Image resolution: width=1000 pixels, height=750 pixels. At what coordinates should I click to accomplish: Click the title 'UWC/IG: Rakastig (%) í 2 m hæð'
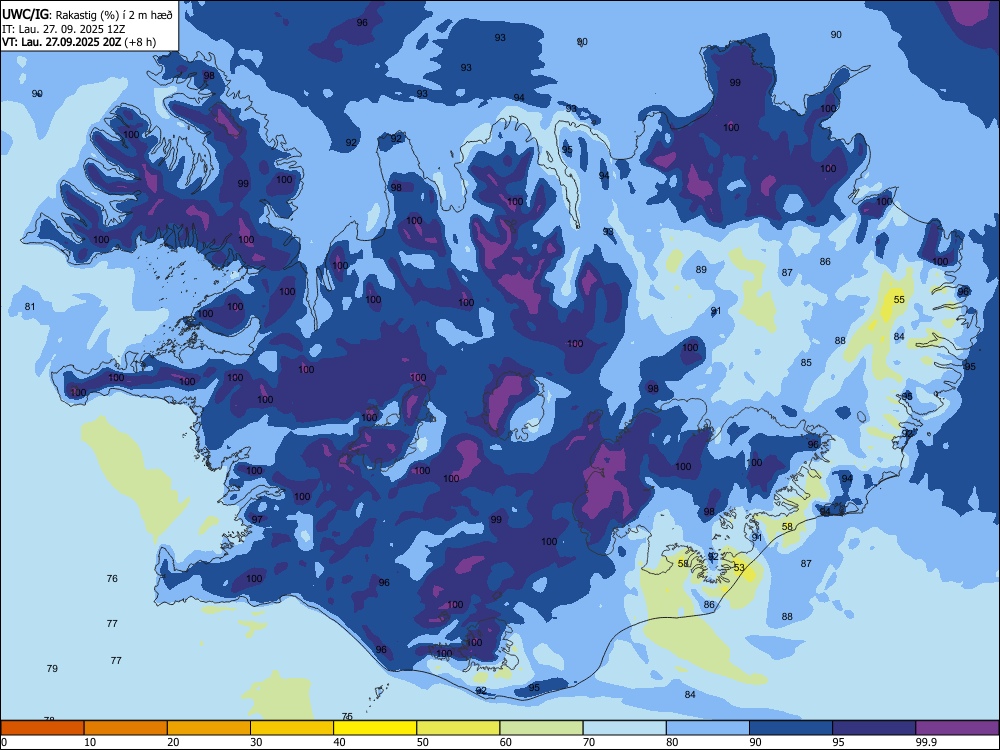[87, 14]
